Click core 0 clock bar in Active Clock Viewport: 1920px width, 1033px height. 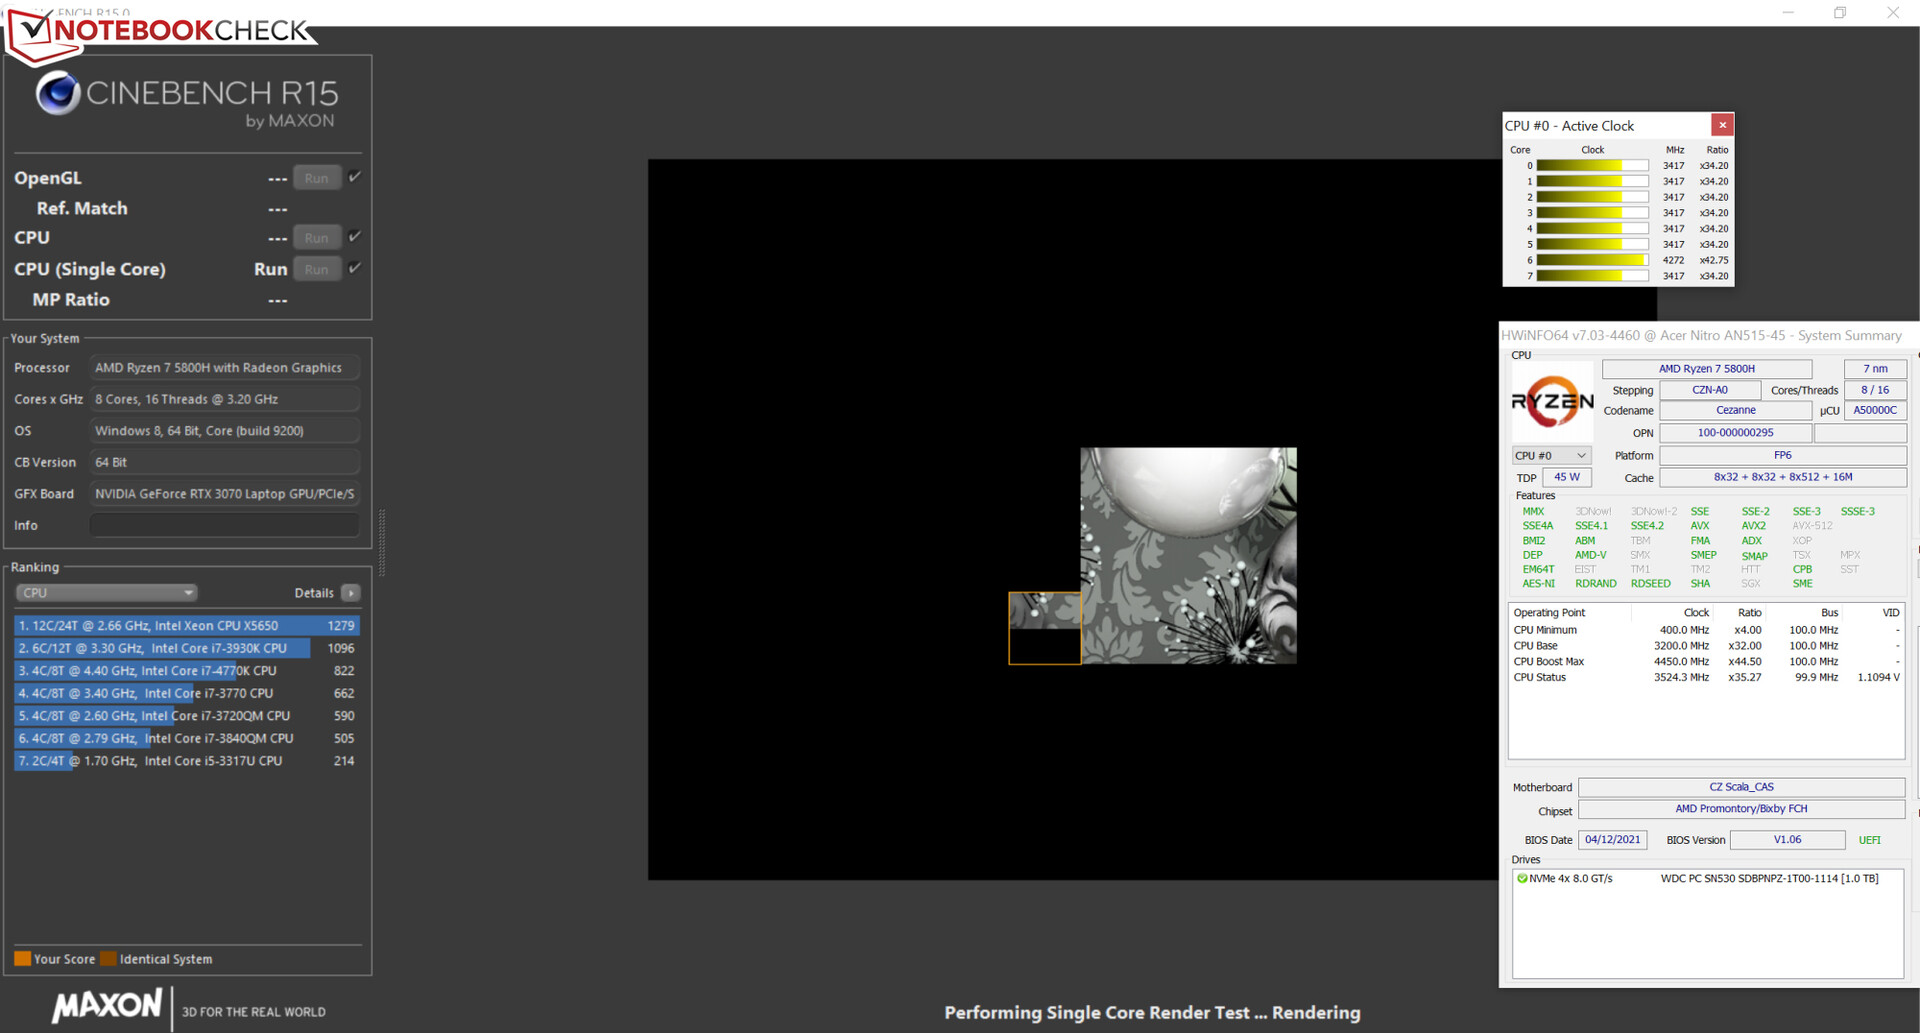coord(1592,166)
